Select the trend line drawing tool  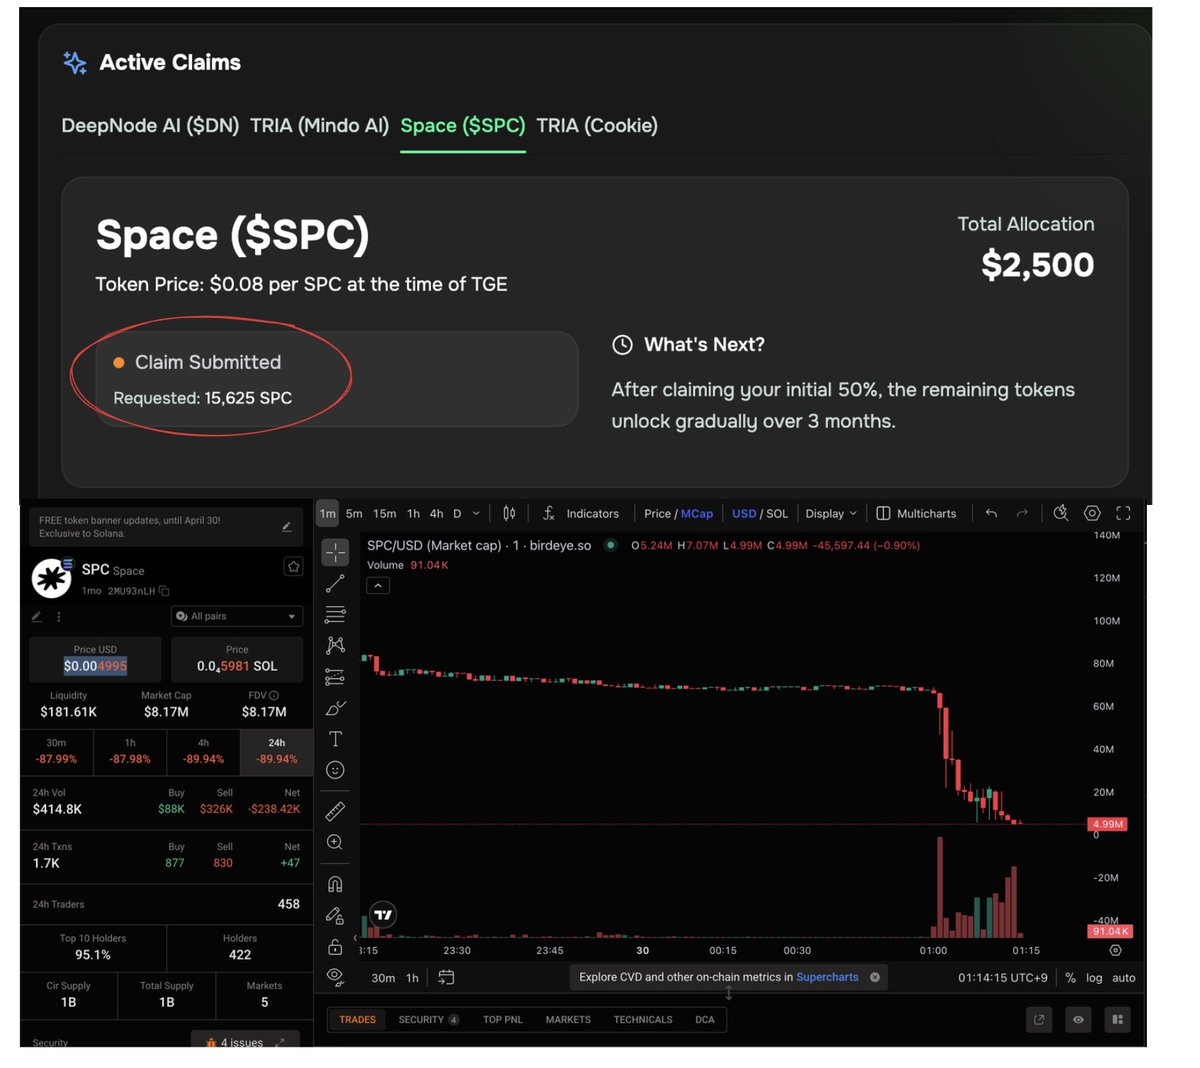(x=335, y=583)
